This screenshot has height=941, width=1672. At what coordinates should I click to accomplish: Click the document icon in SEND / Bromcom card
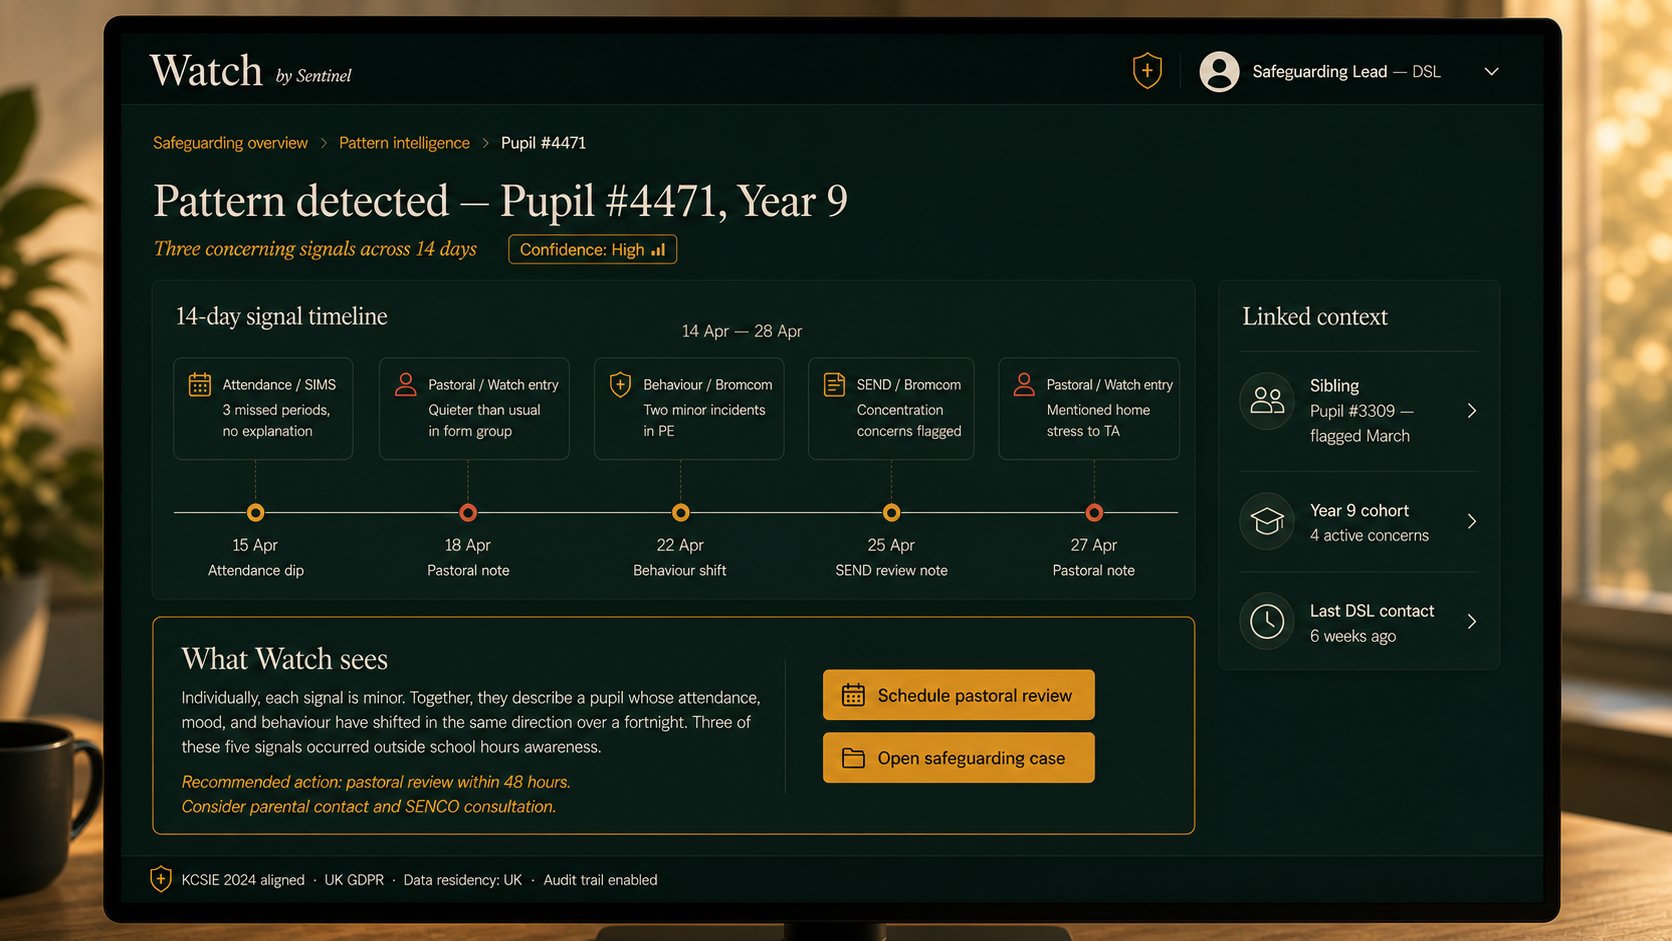(834, 385)
